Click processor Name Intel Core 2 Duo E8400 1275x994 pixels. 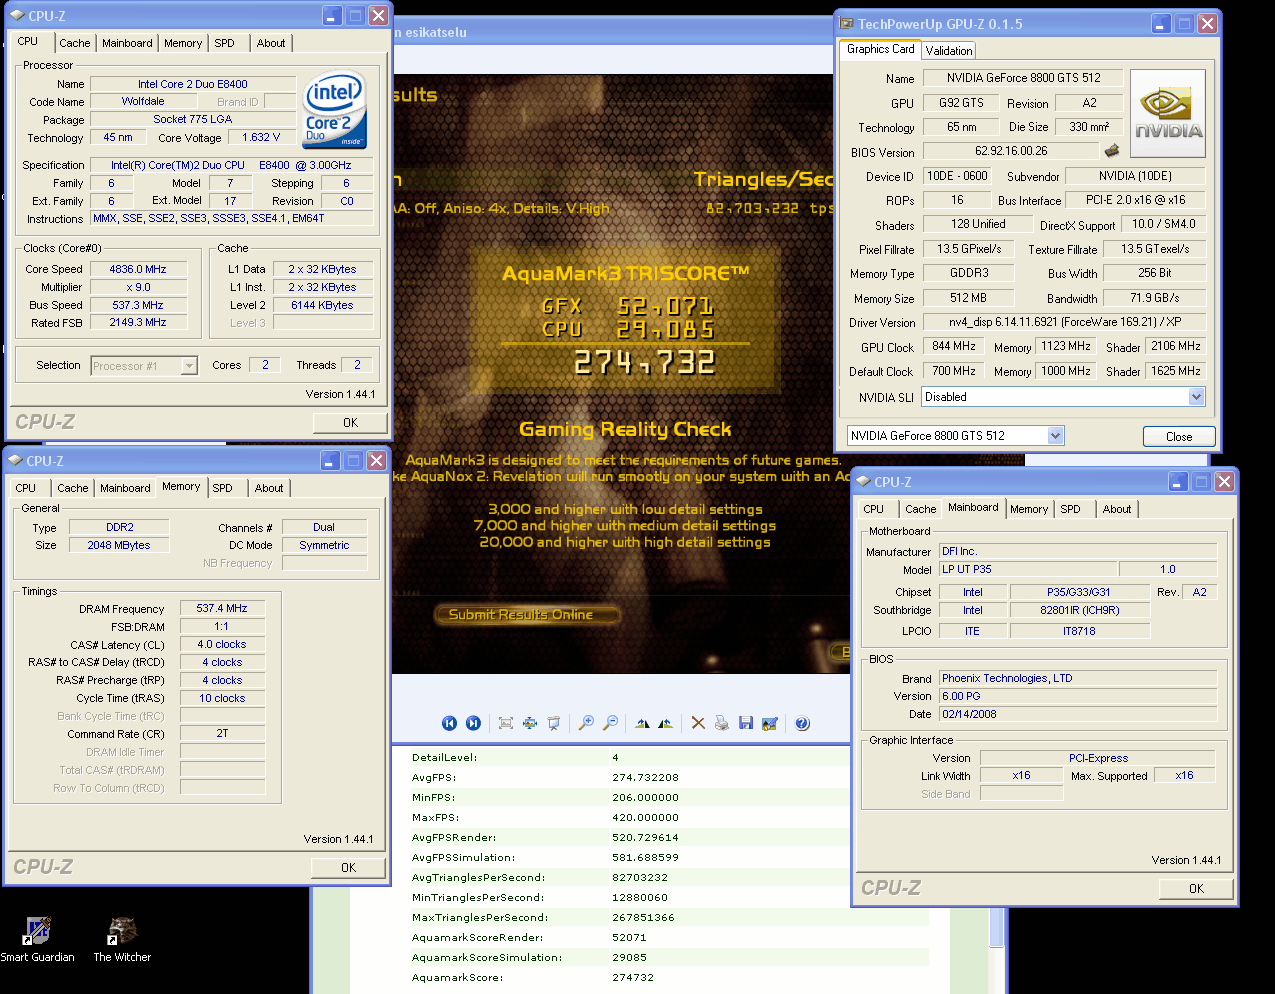click(193, 84)
